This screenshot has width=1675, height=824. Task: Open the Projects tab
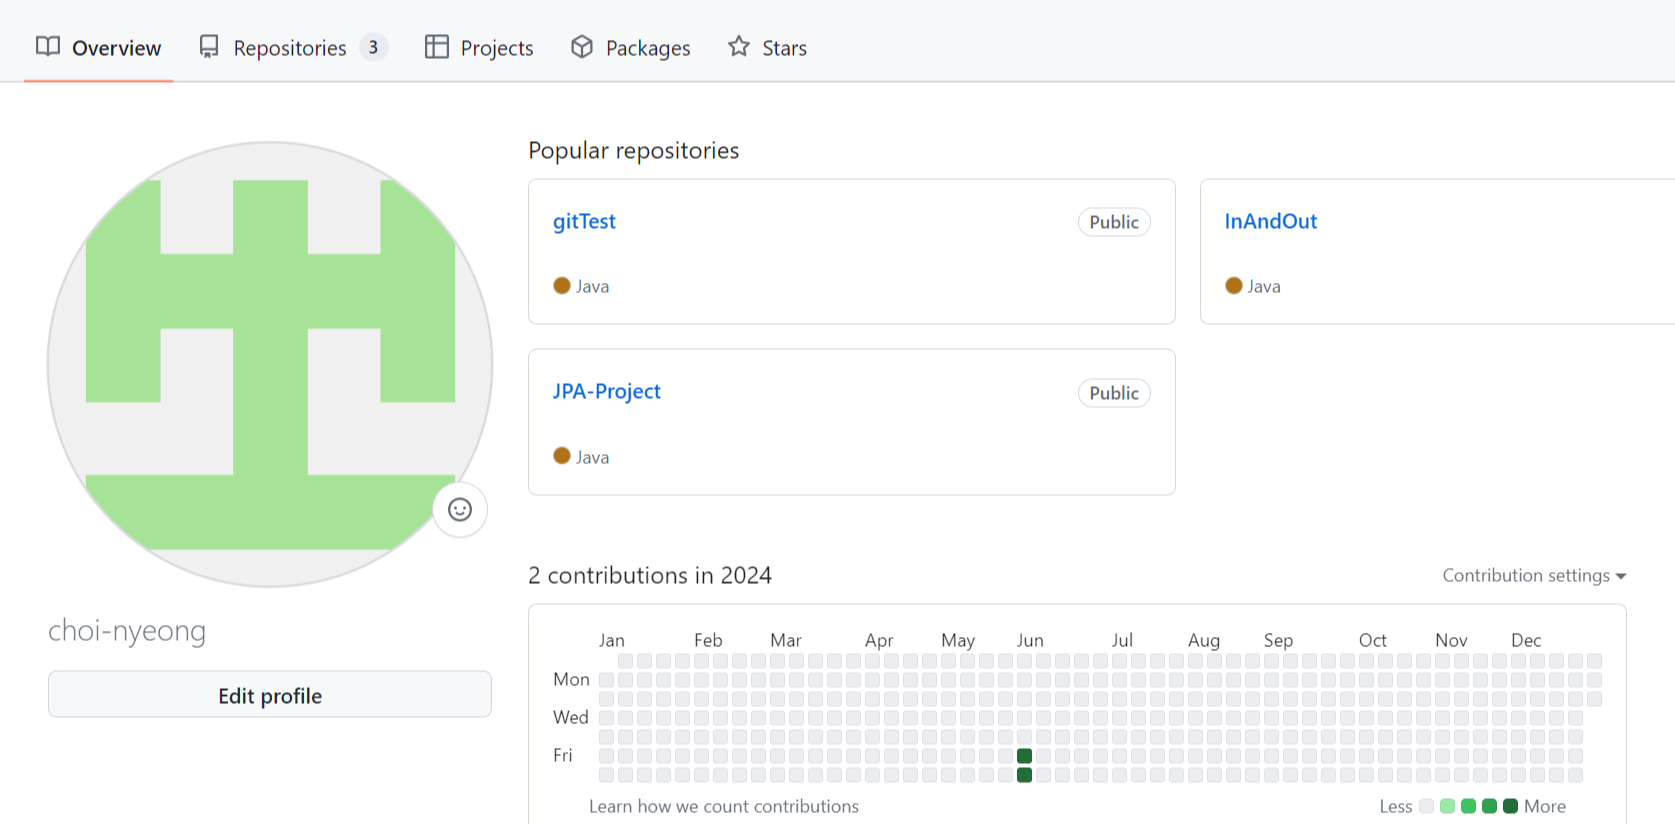point(479,48)
